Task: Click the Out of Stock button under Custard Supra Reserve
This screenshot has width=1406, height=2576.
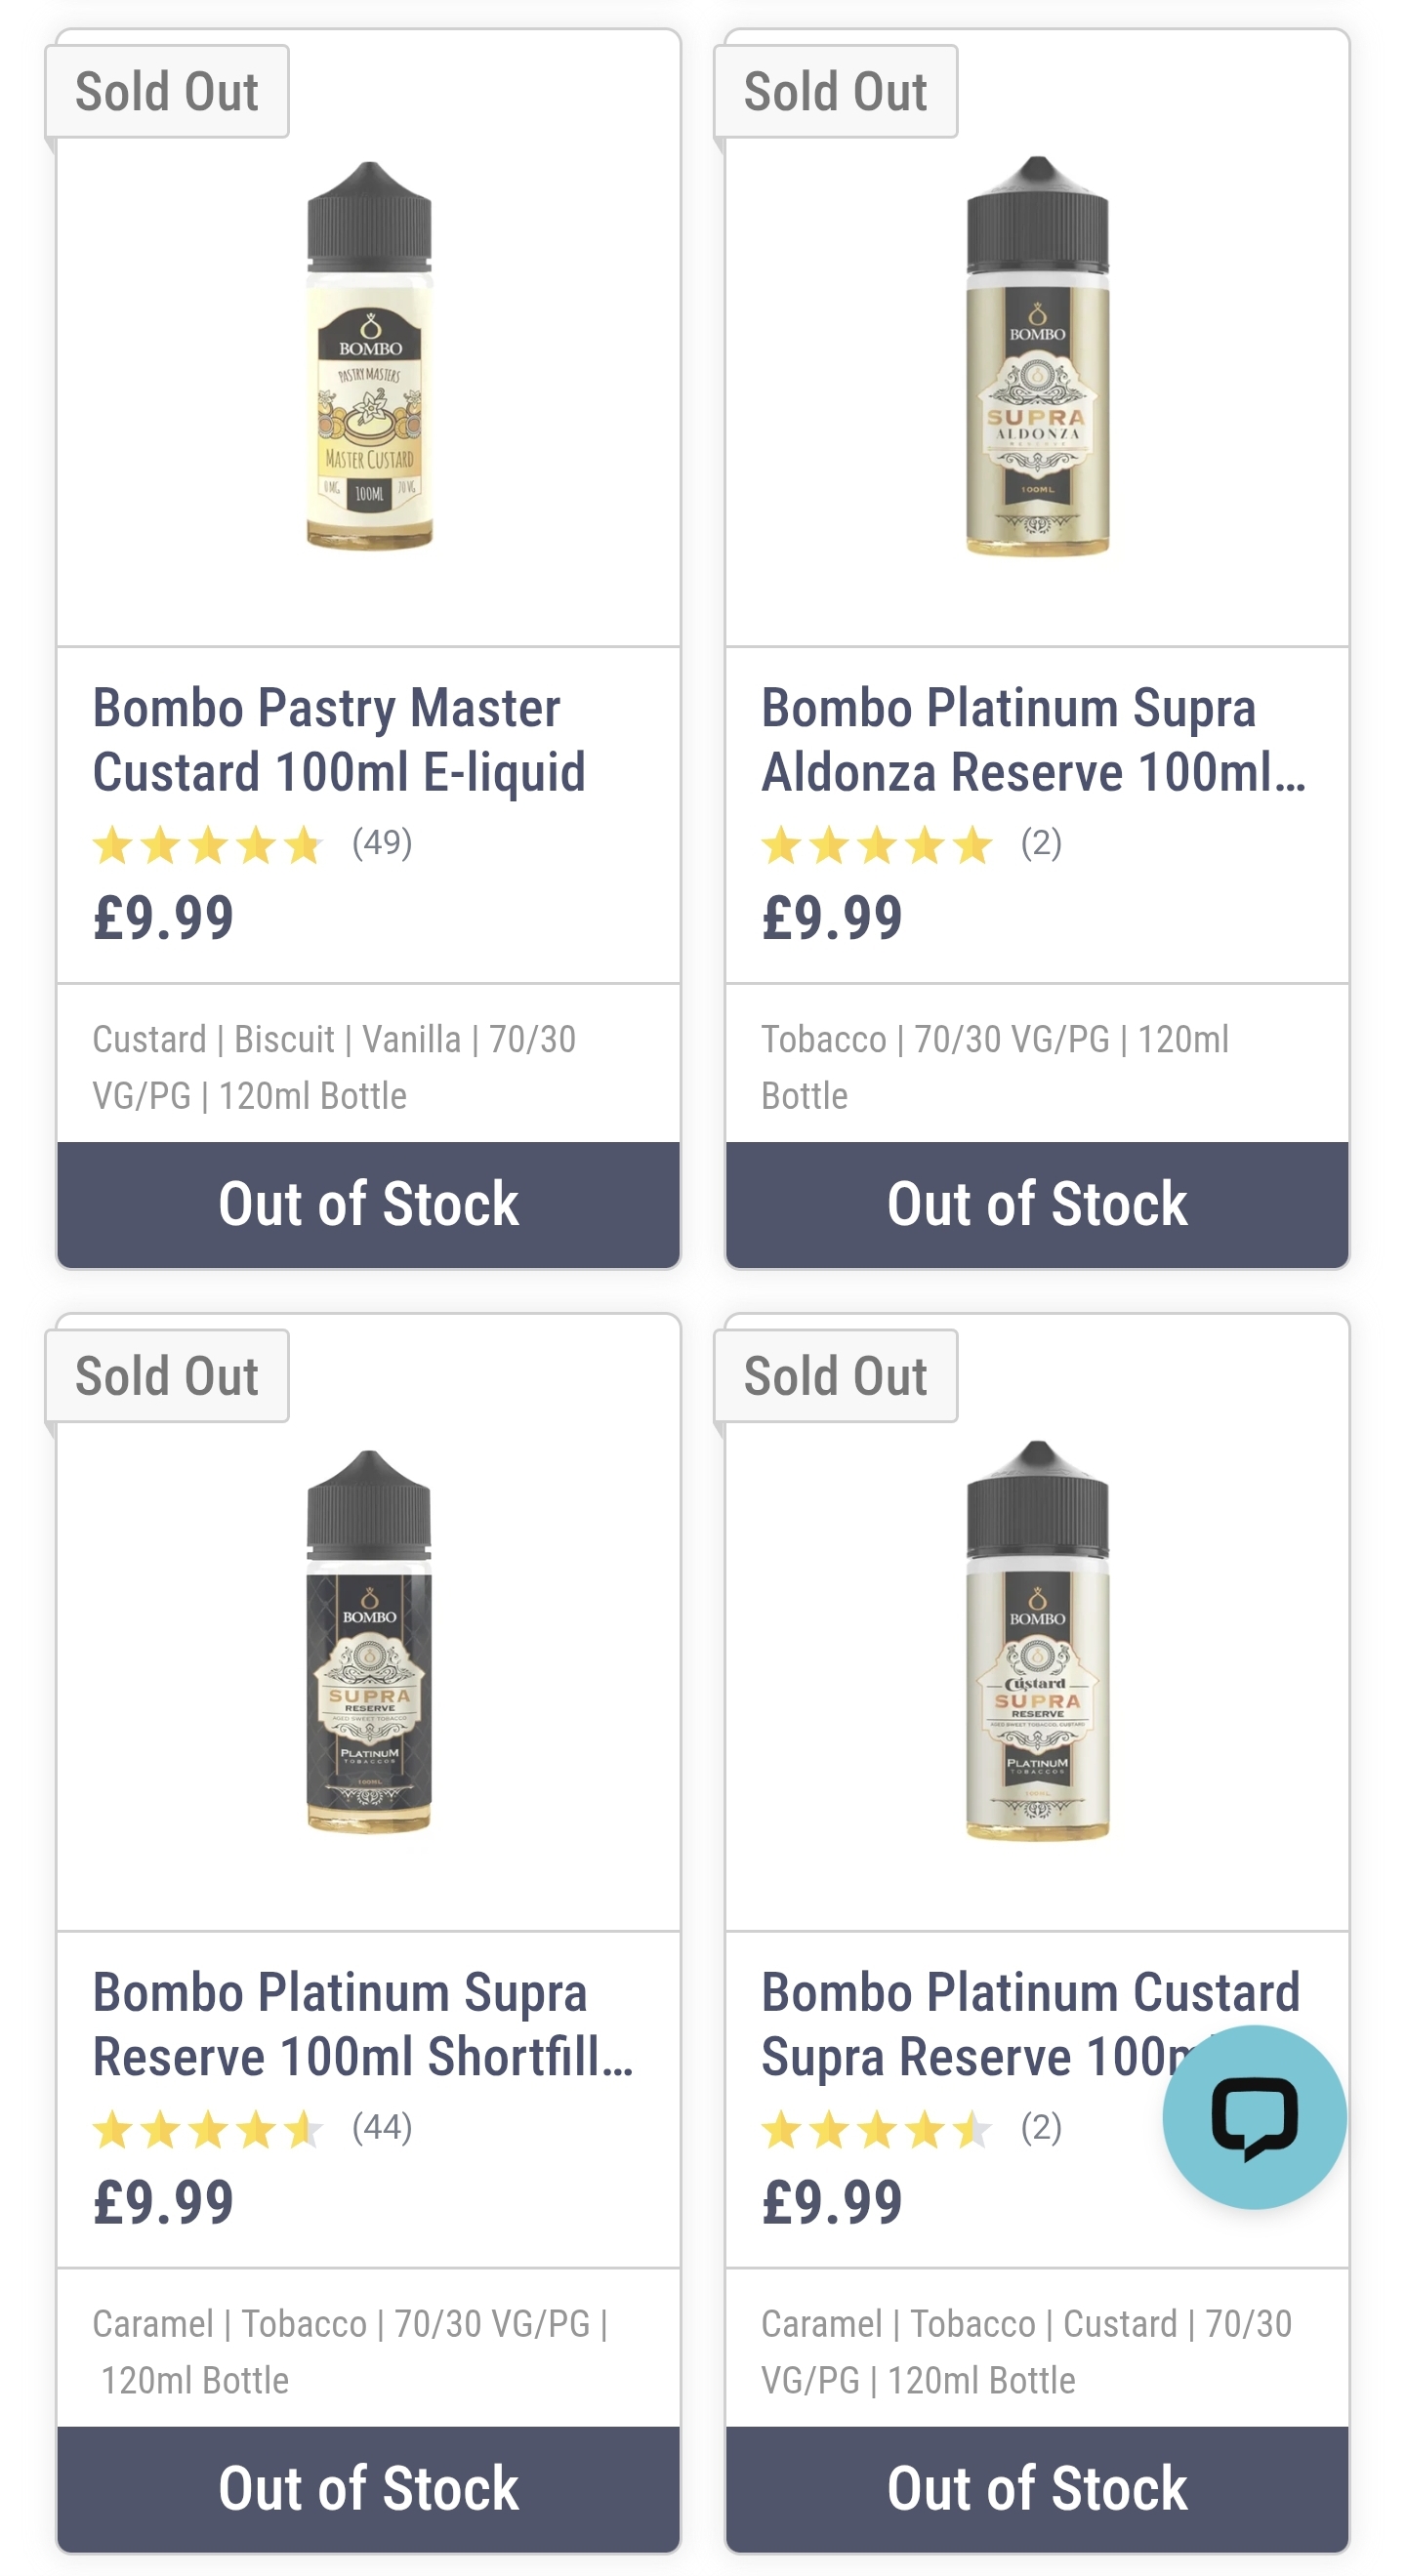Action: point(1037,2489)
